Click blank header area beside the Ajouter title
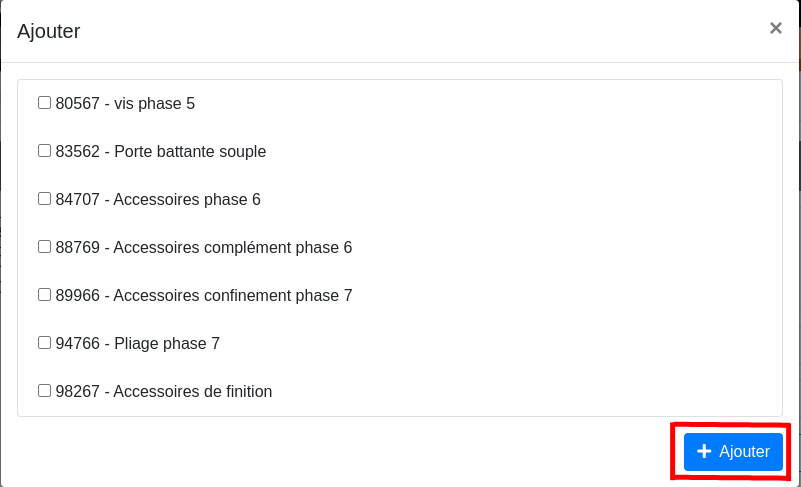 (x=400, y=31)
